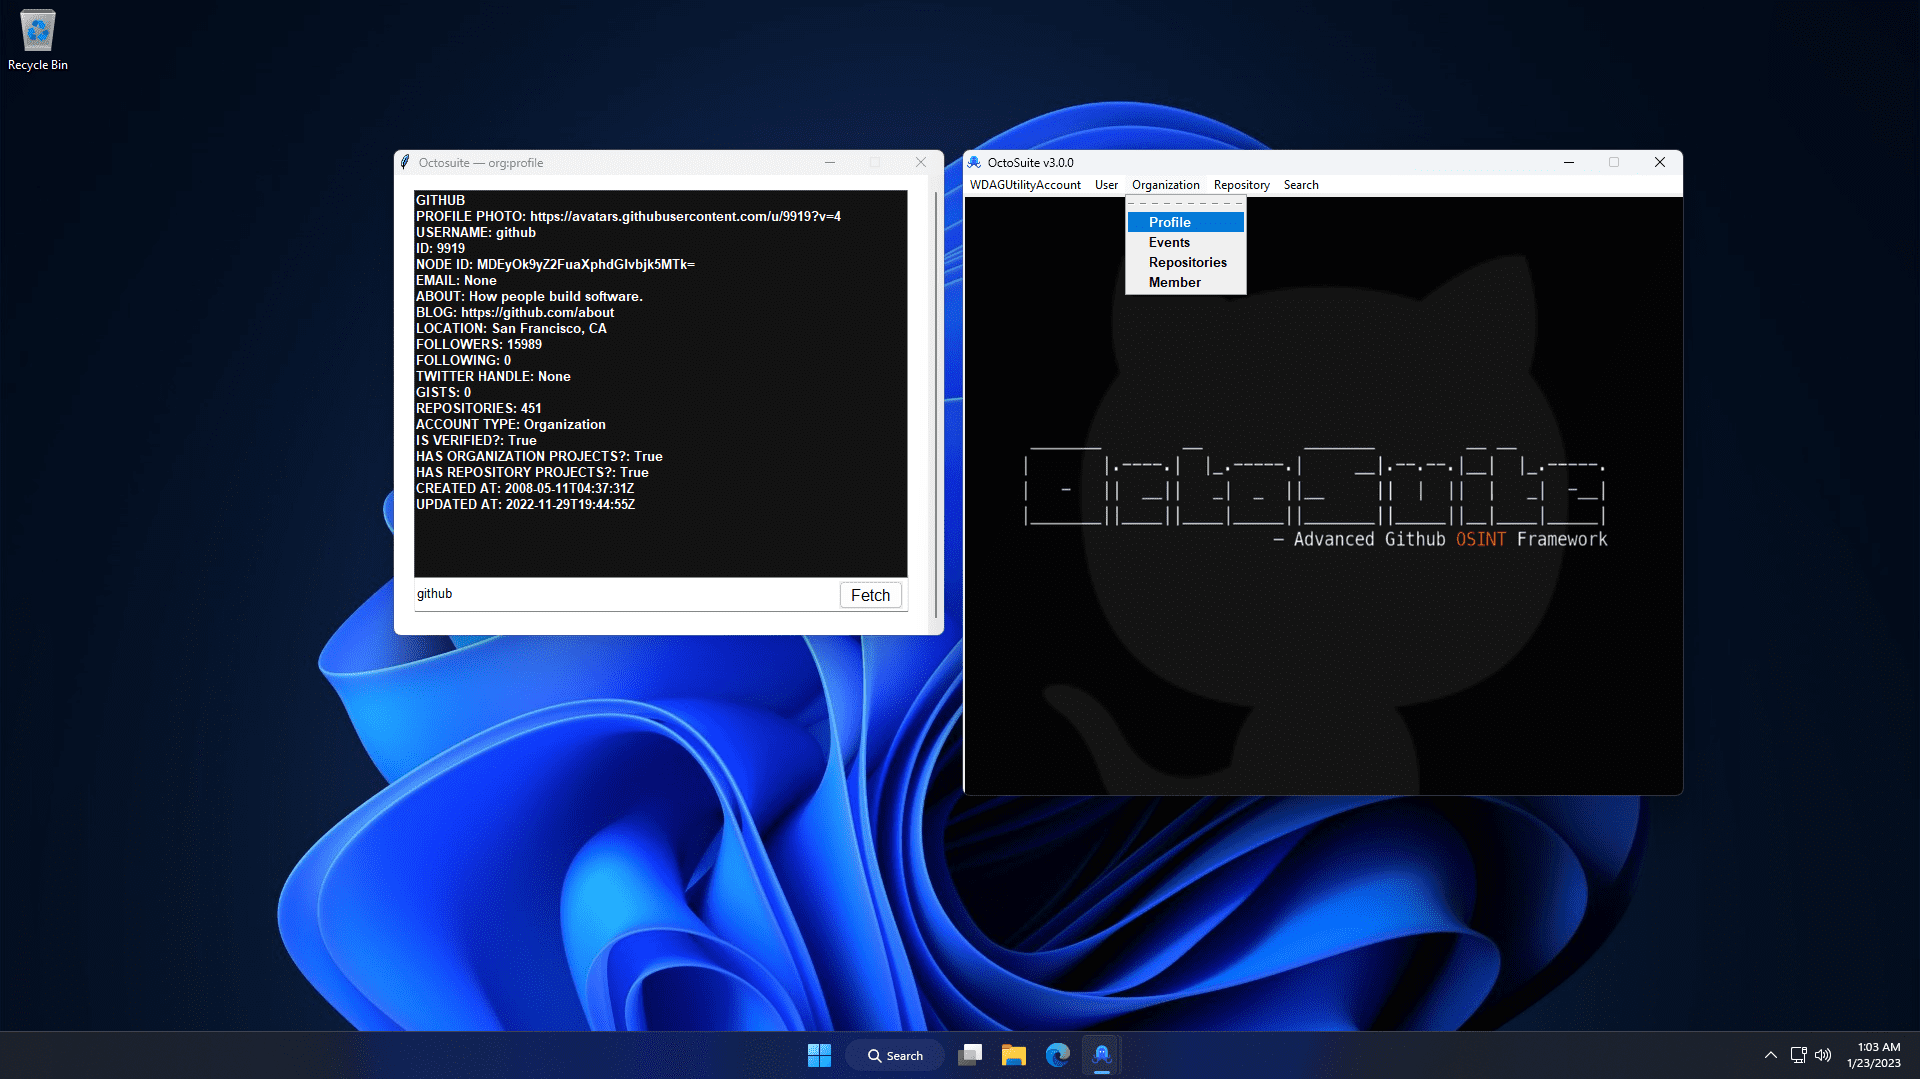
Task: Open the Repository menu
Action: [1241, 185]
